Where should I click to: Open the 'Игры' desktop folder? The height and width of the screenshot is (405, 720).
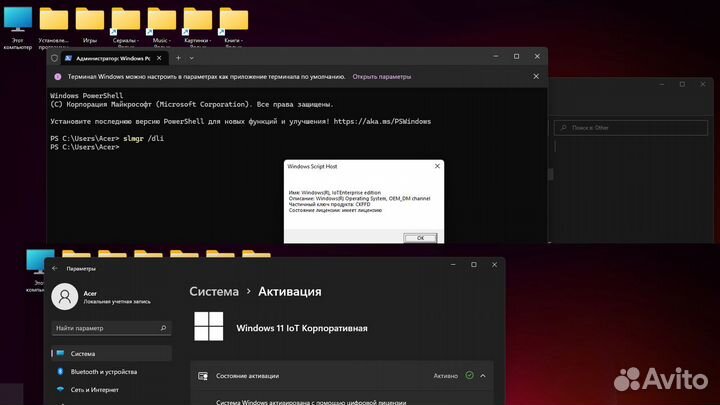[90, 26]
